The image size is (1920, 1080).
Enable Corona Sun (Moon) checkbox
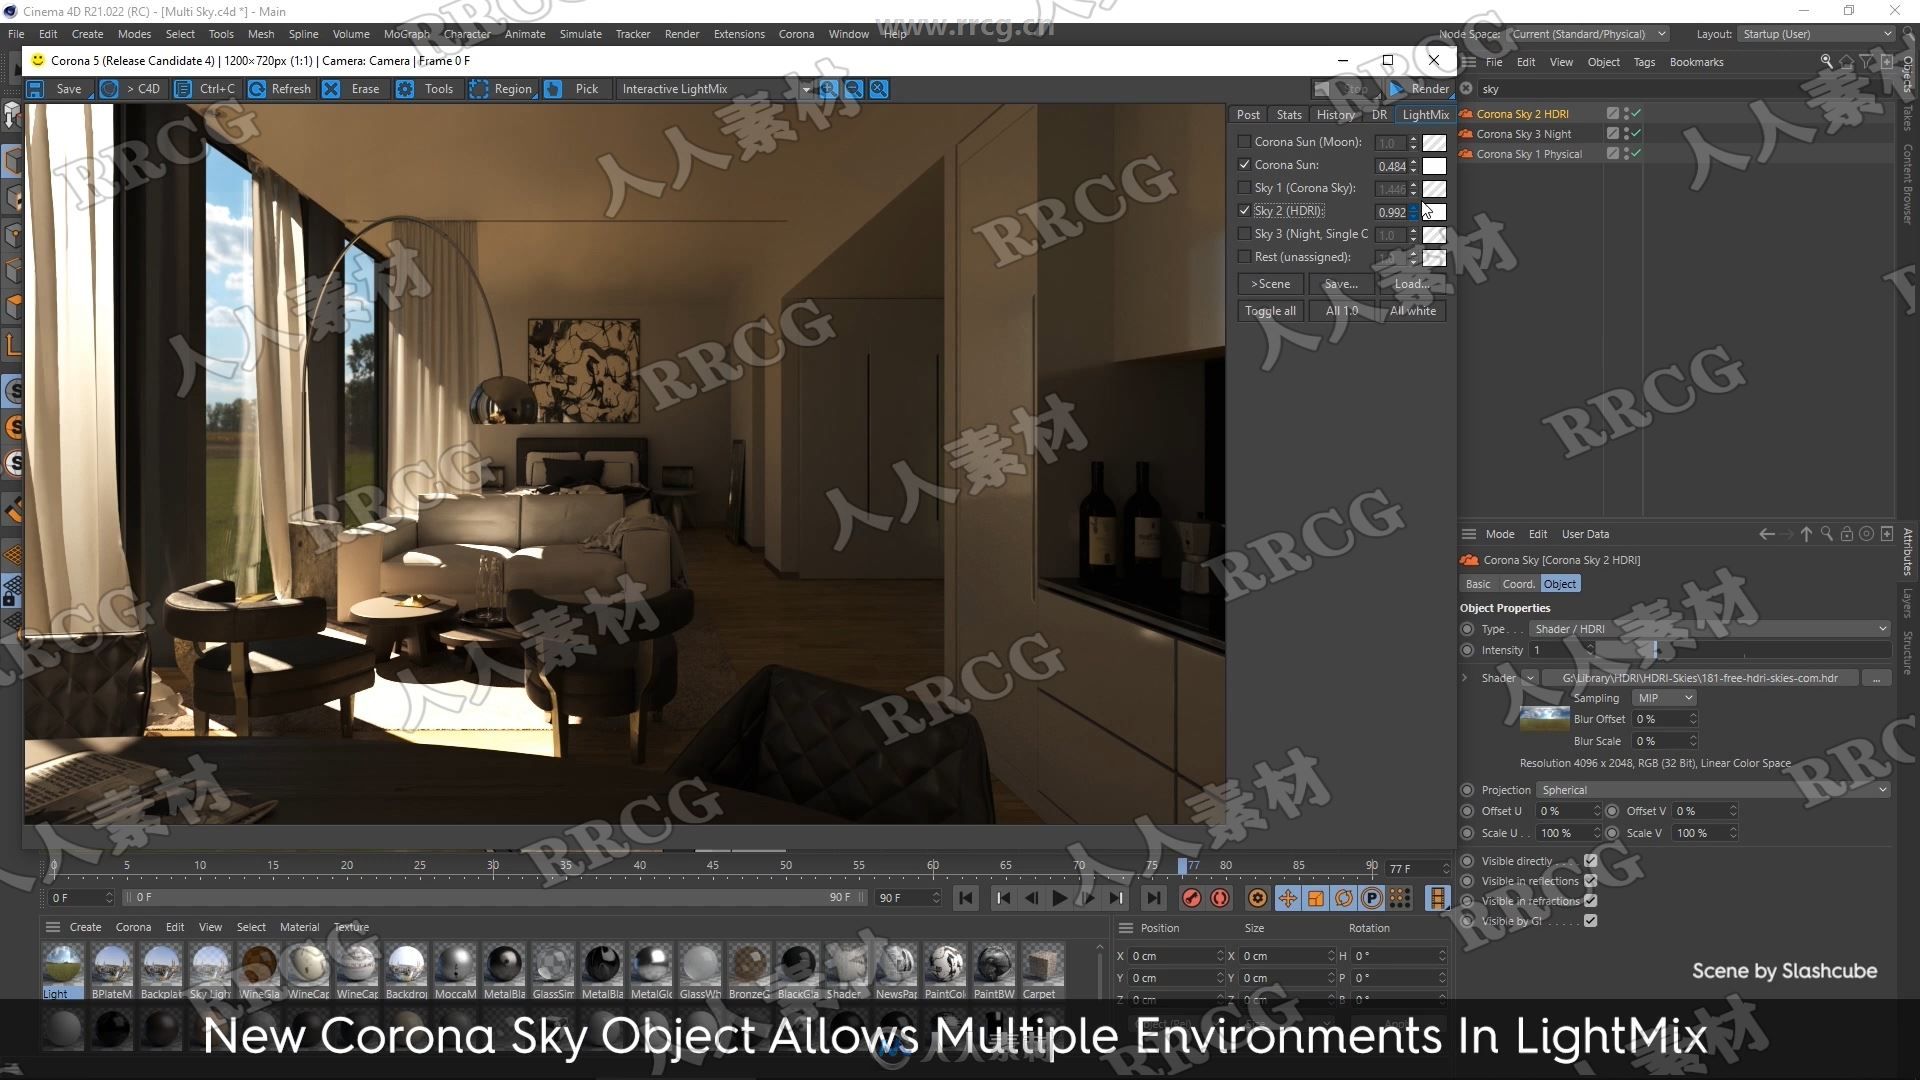[x=1244, y=142]
